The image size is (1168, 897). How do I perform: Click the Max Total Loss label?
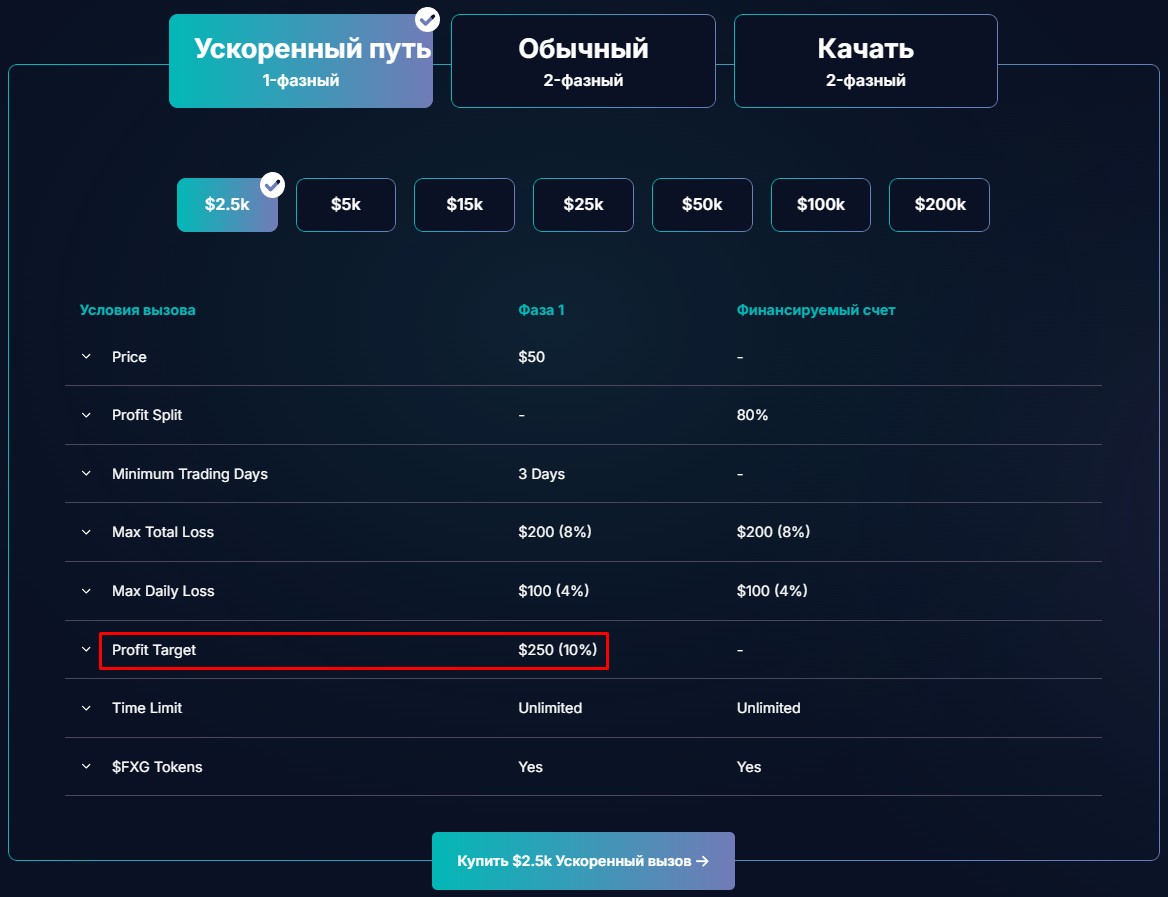162,532
